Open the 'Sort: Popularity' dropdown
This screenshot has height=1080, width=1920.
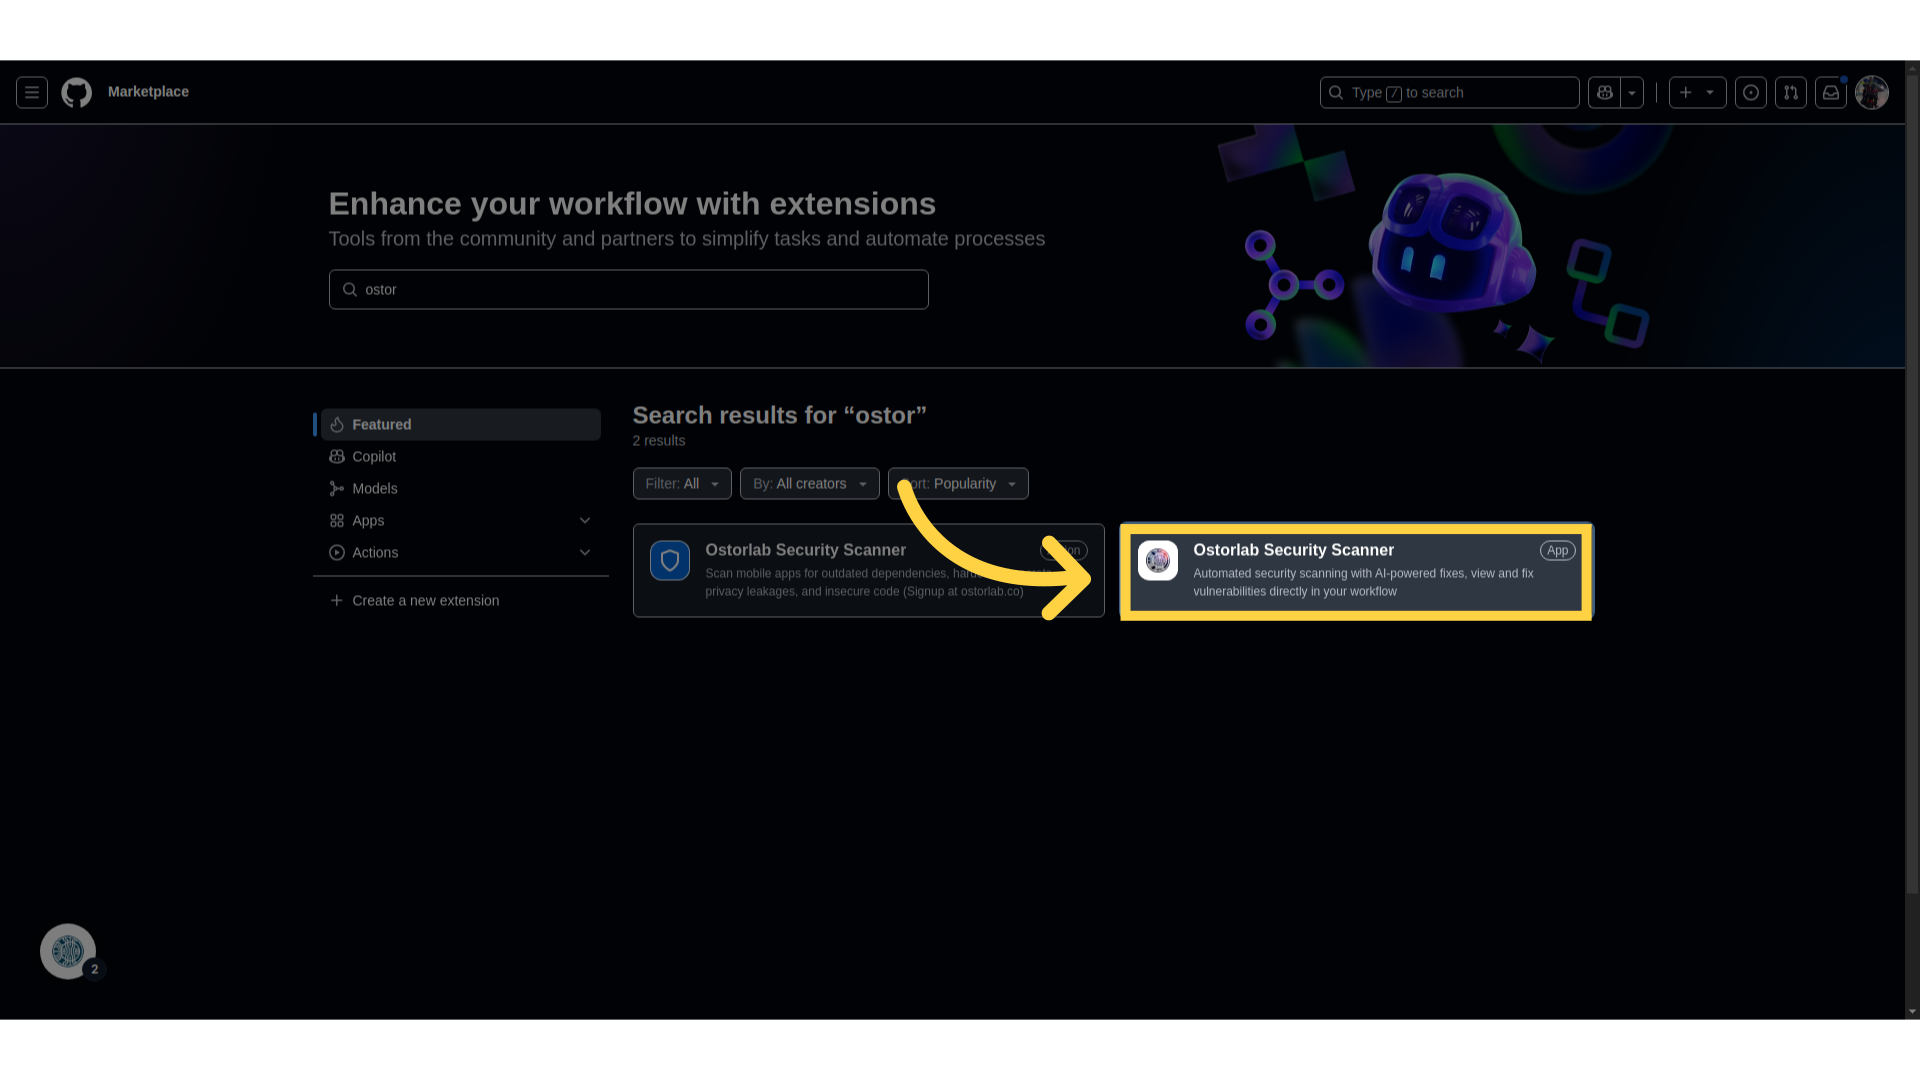coord(958,483)
